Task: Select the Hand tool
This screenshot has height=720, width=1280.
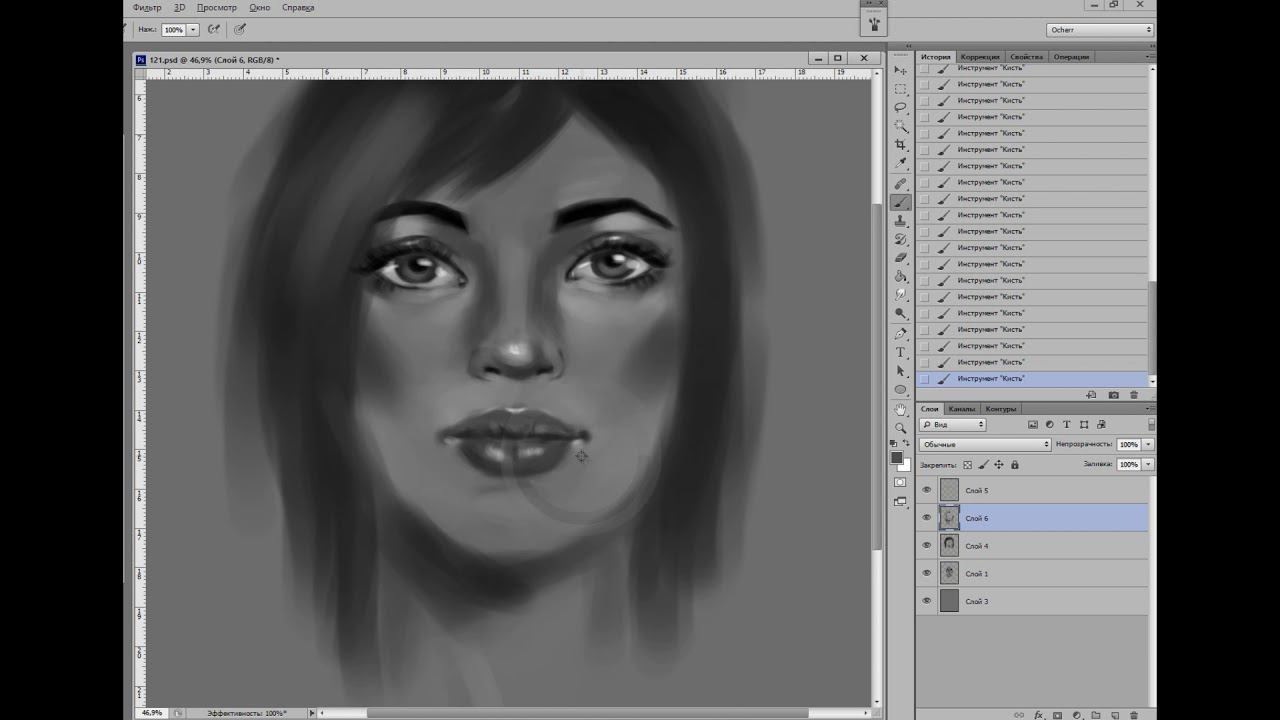Action: point(900,409)
